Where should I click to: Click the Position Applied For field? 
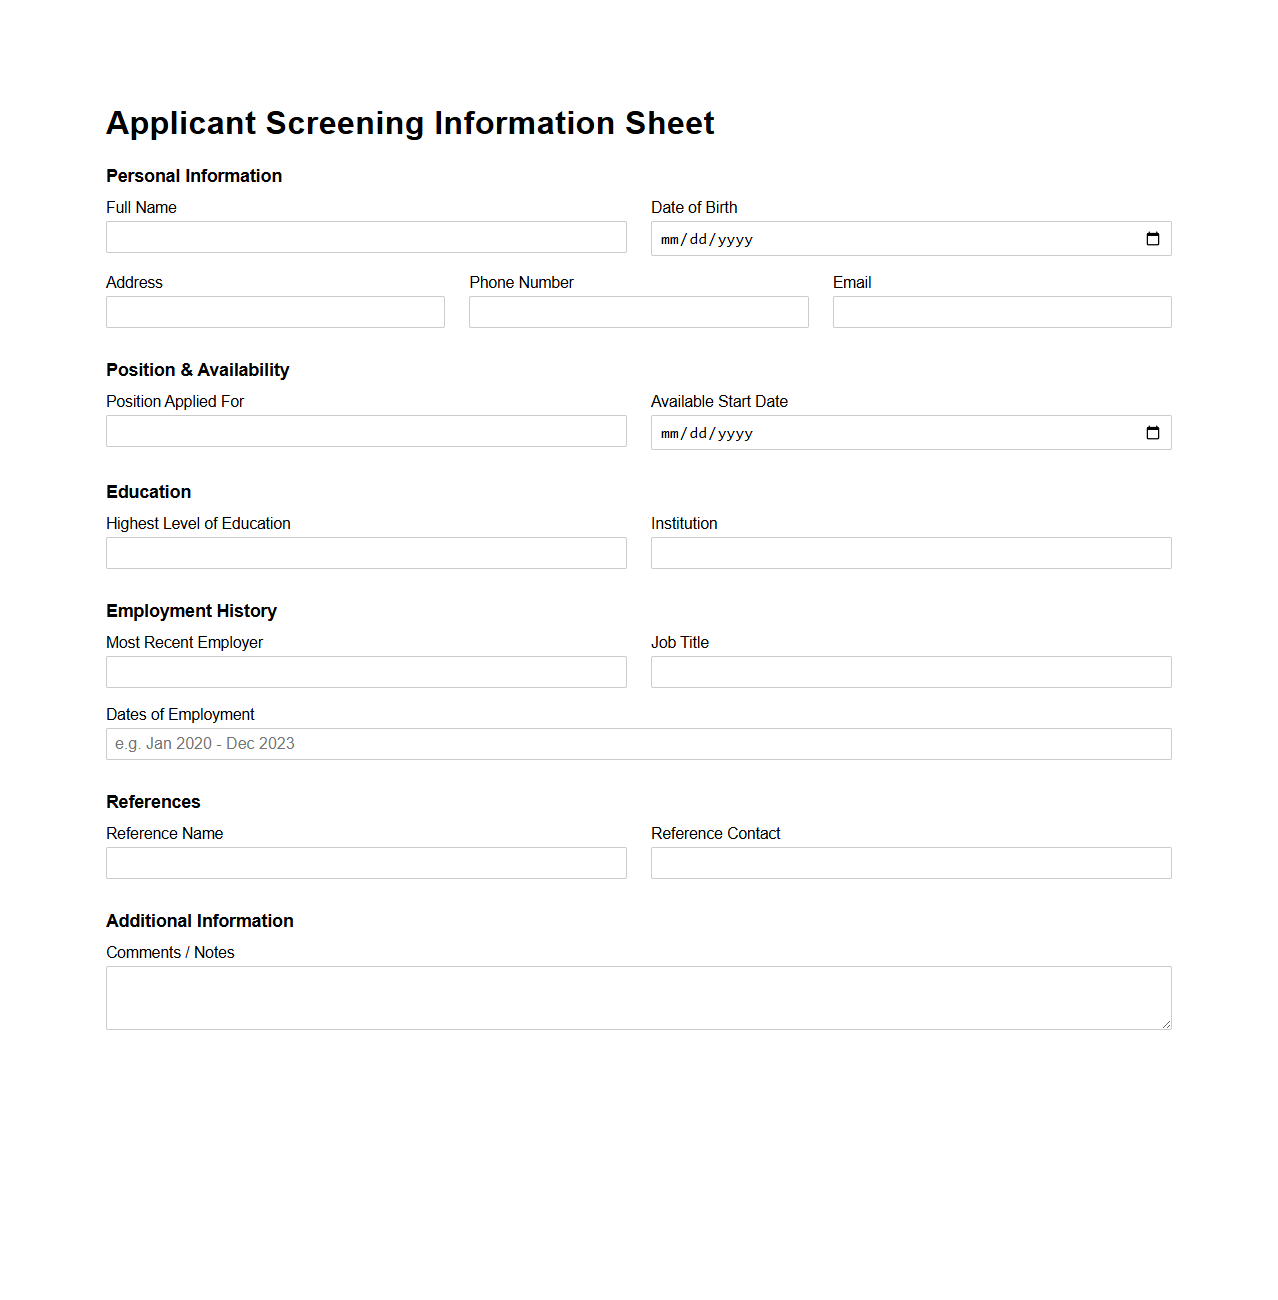click(x=366, y=430)
